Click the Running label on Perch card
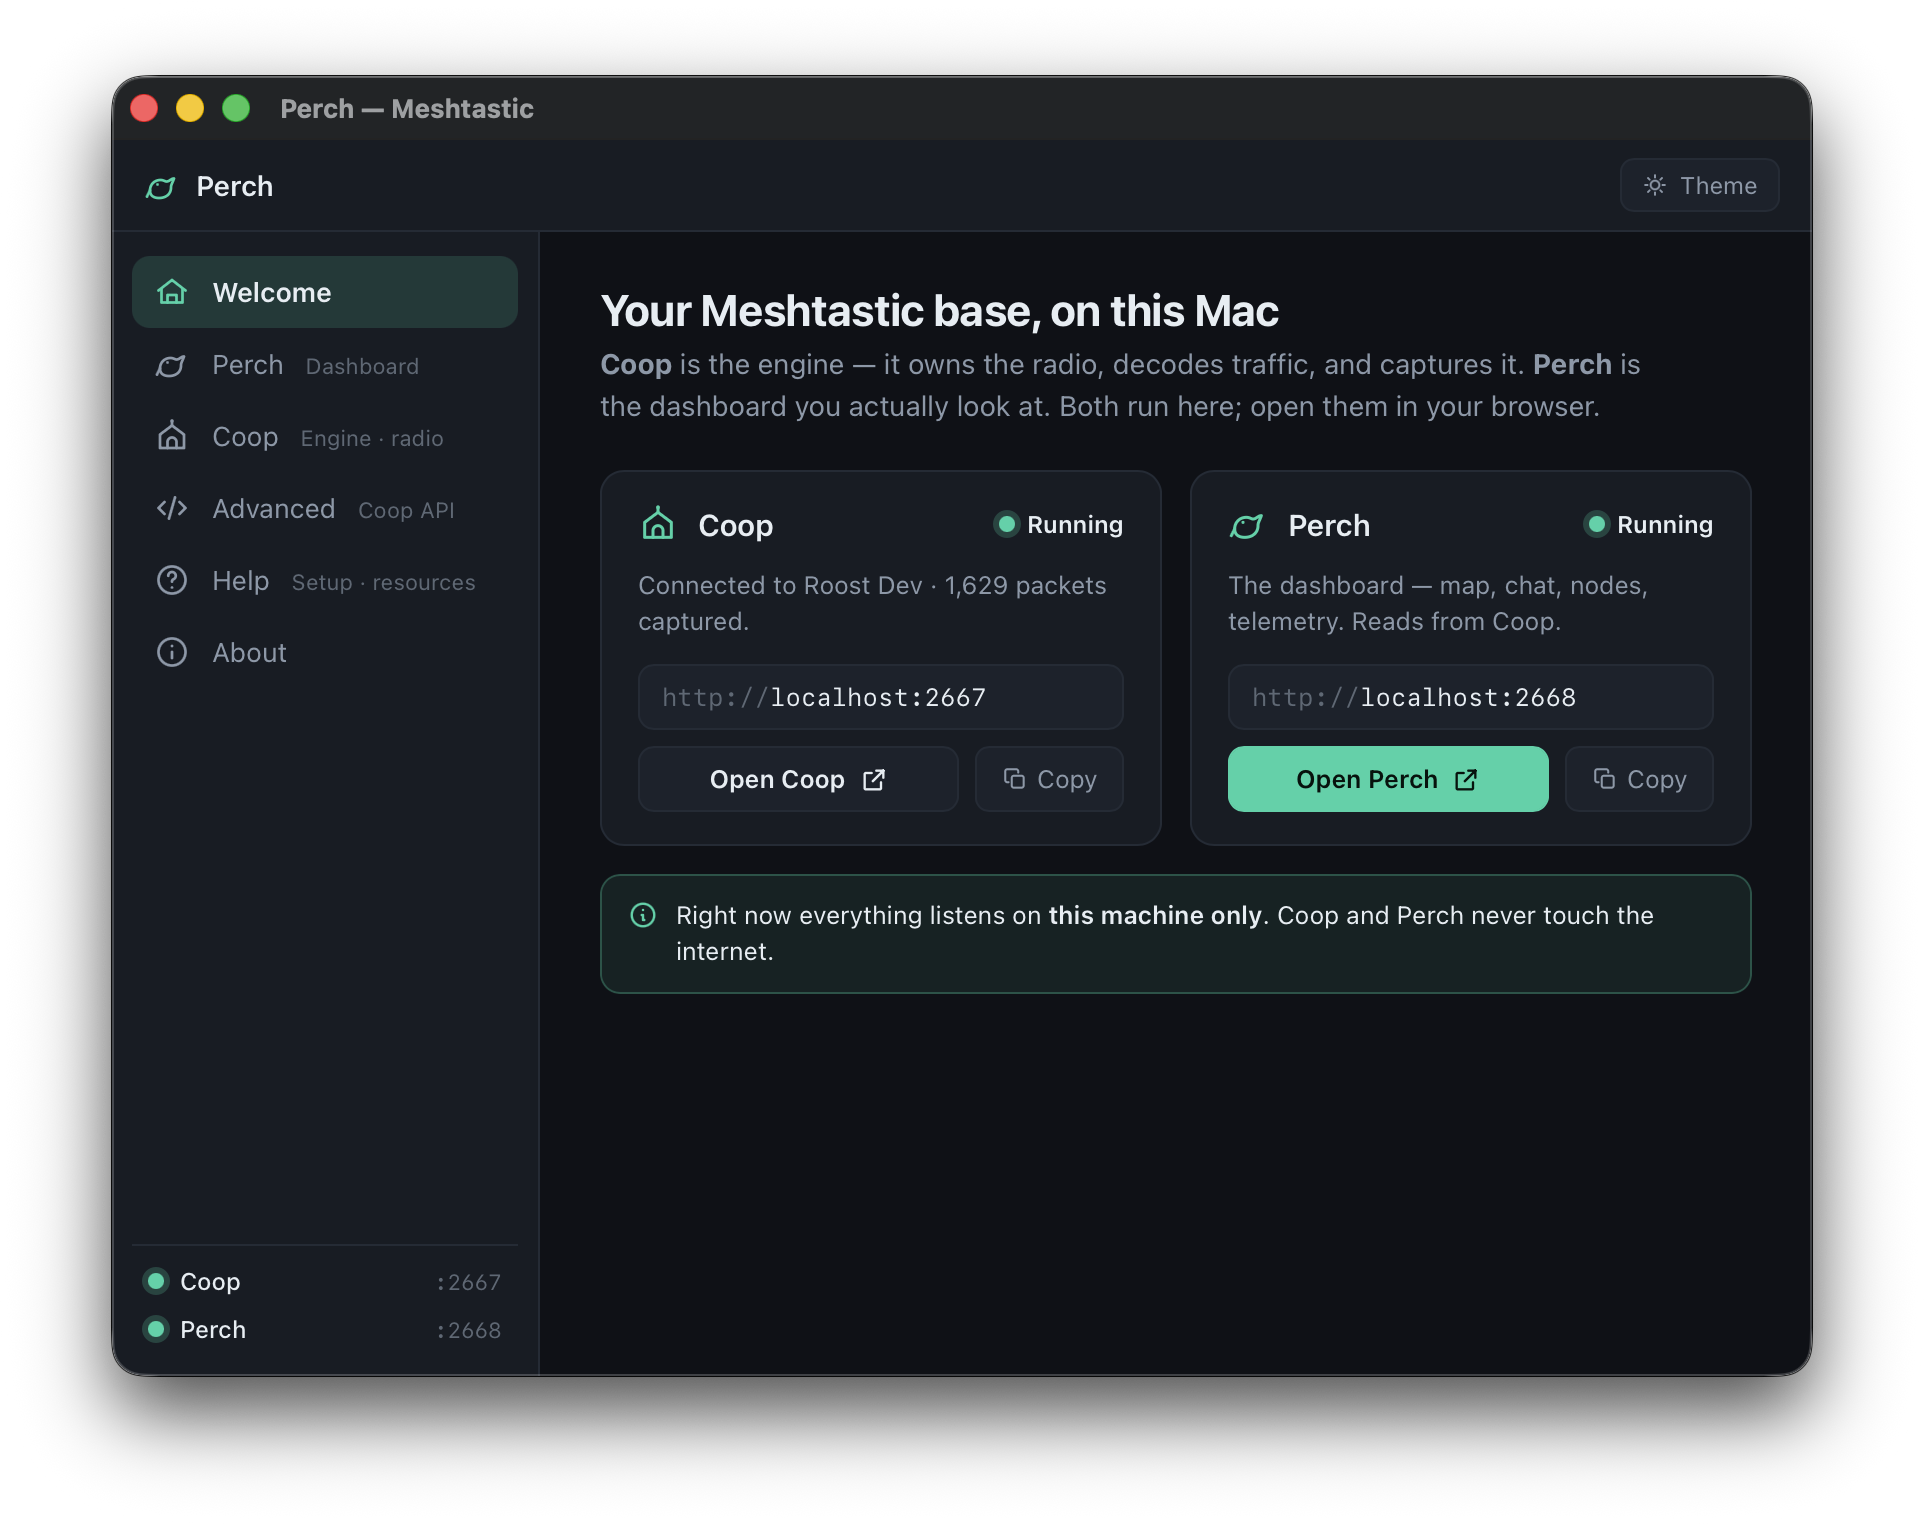Screen dimensions: 1924x1524 1665,525
